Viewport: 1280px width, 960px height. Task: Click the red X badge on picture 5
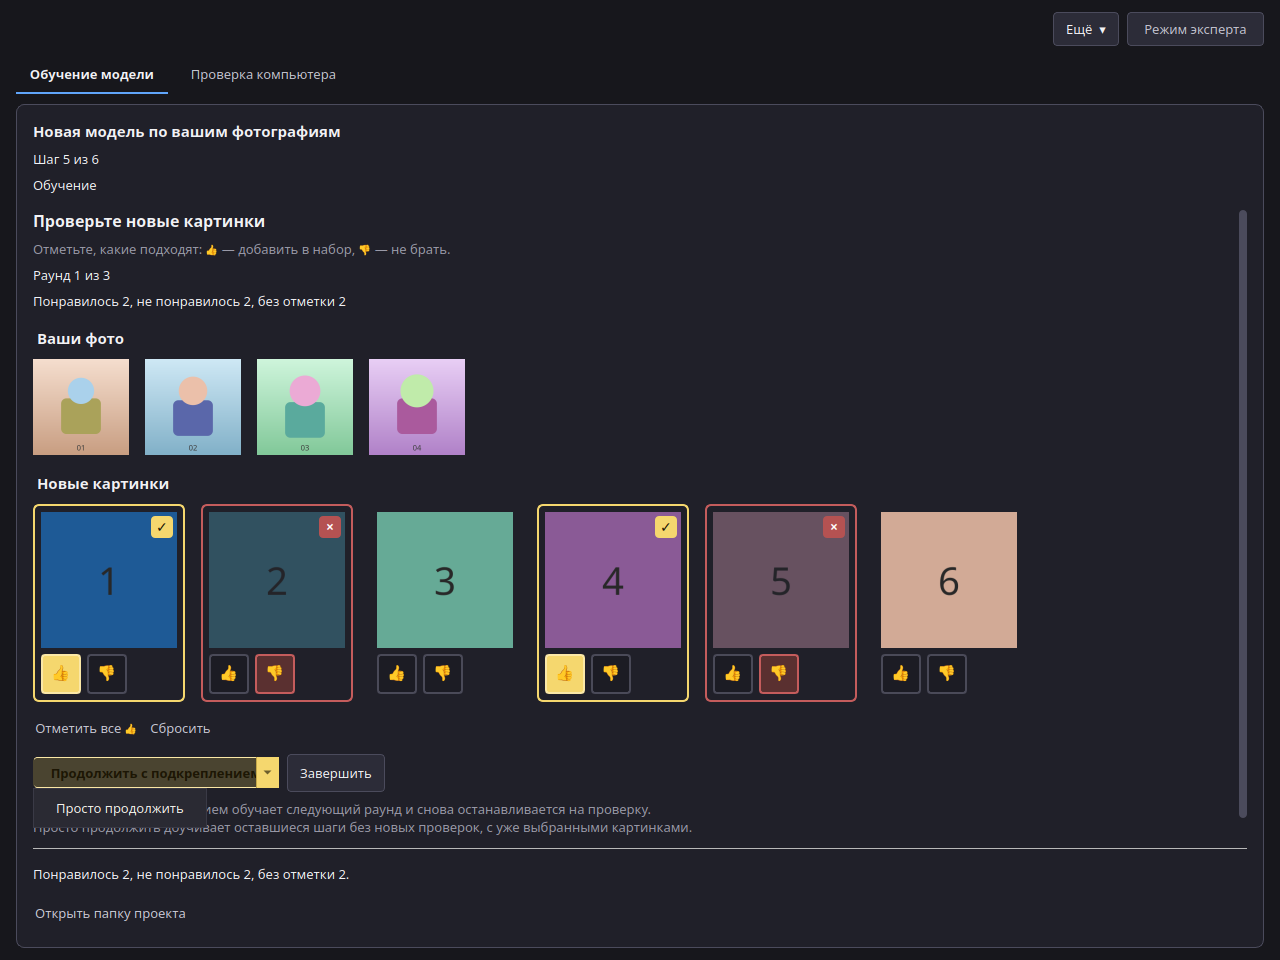pos(834,527)
